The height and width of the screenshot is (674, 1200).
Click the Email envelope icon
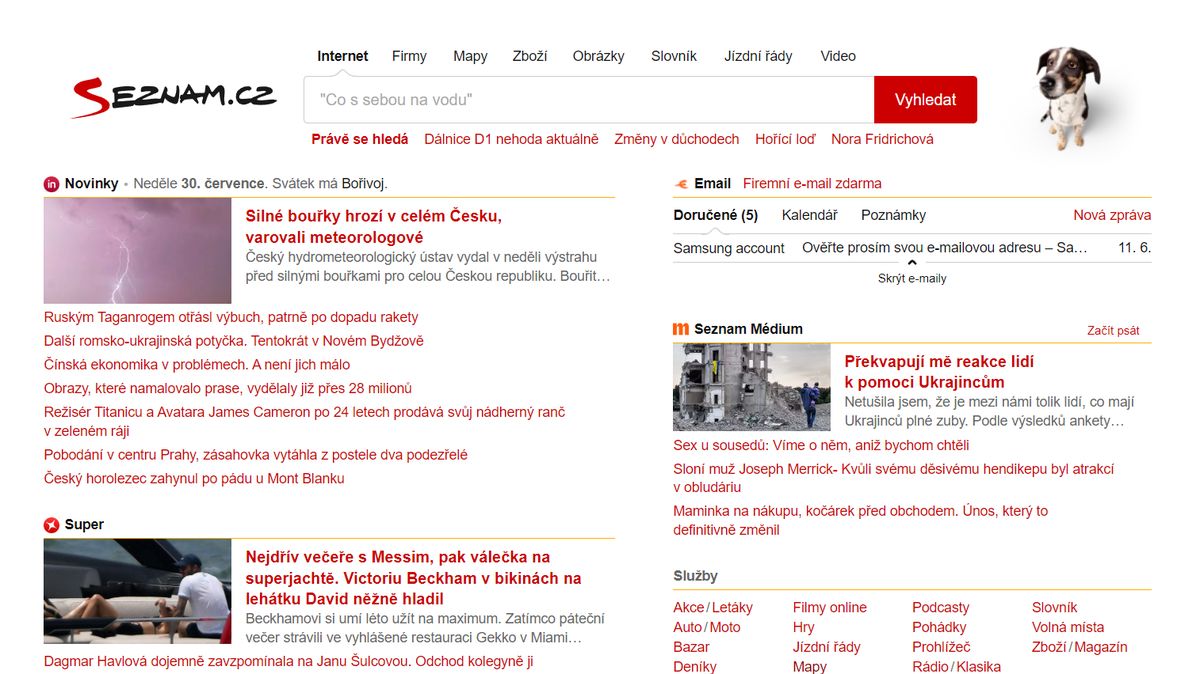681,184
